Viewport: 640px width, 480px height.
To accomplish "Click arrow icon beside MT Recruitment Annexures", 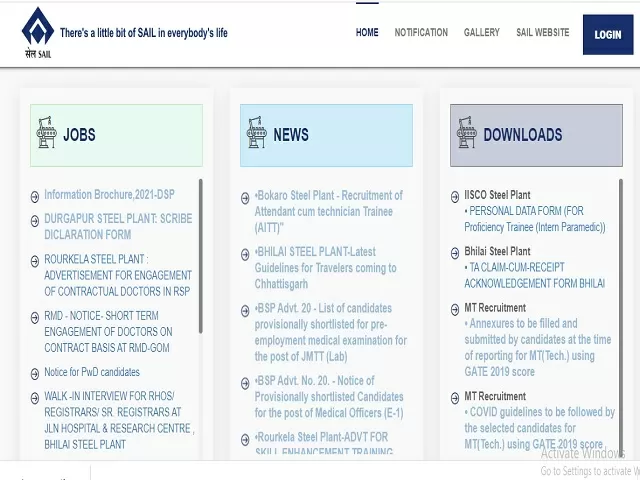I will (x=455, y=309).
